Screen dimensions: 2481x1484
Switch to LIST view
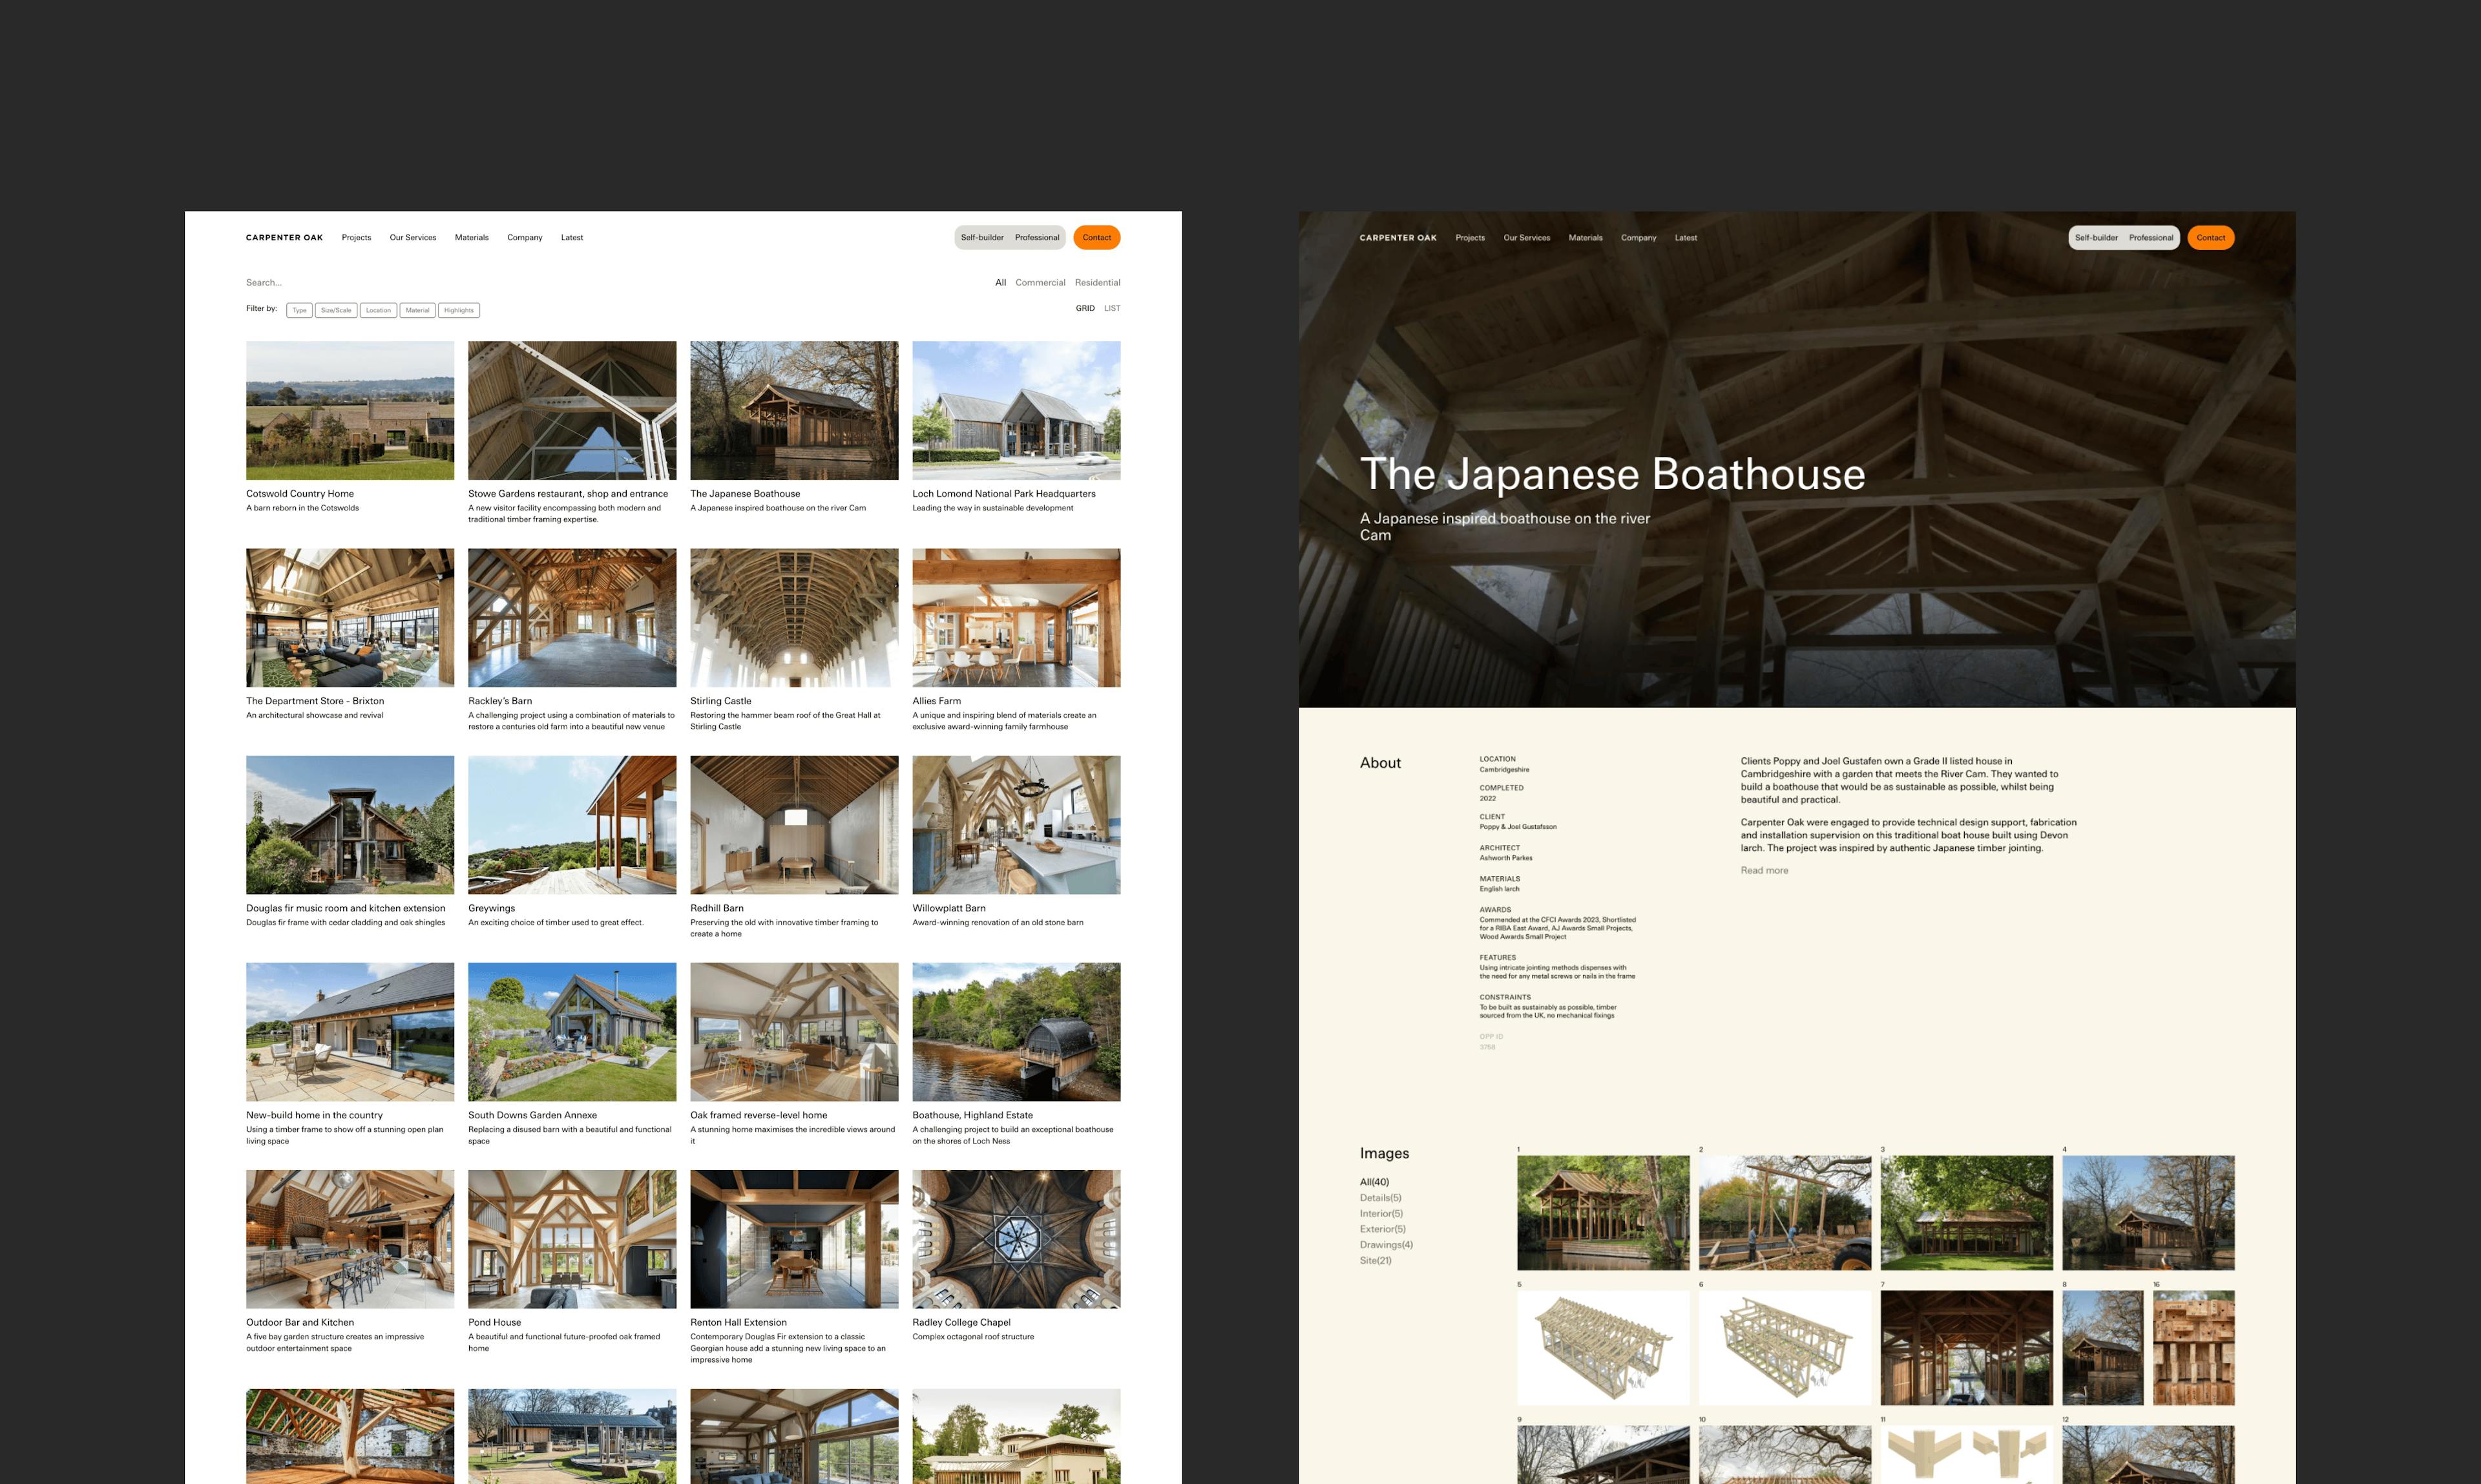click(1112, 308)
